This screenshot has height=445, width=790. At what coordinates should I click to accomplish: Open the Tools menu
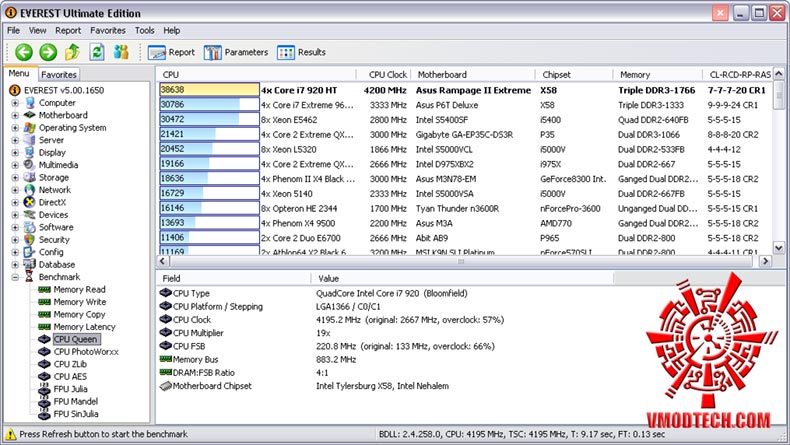145,31
